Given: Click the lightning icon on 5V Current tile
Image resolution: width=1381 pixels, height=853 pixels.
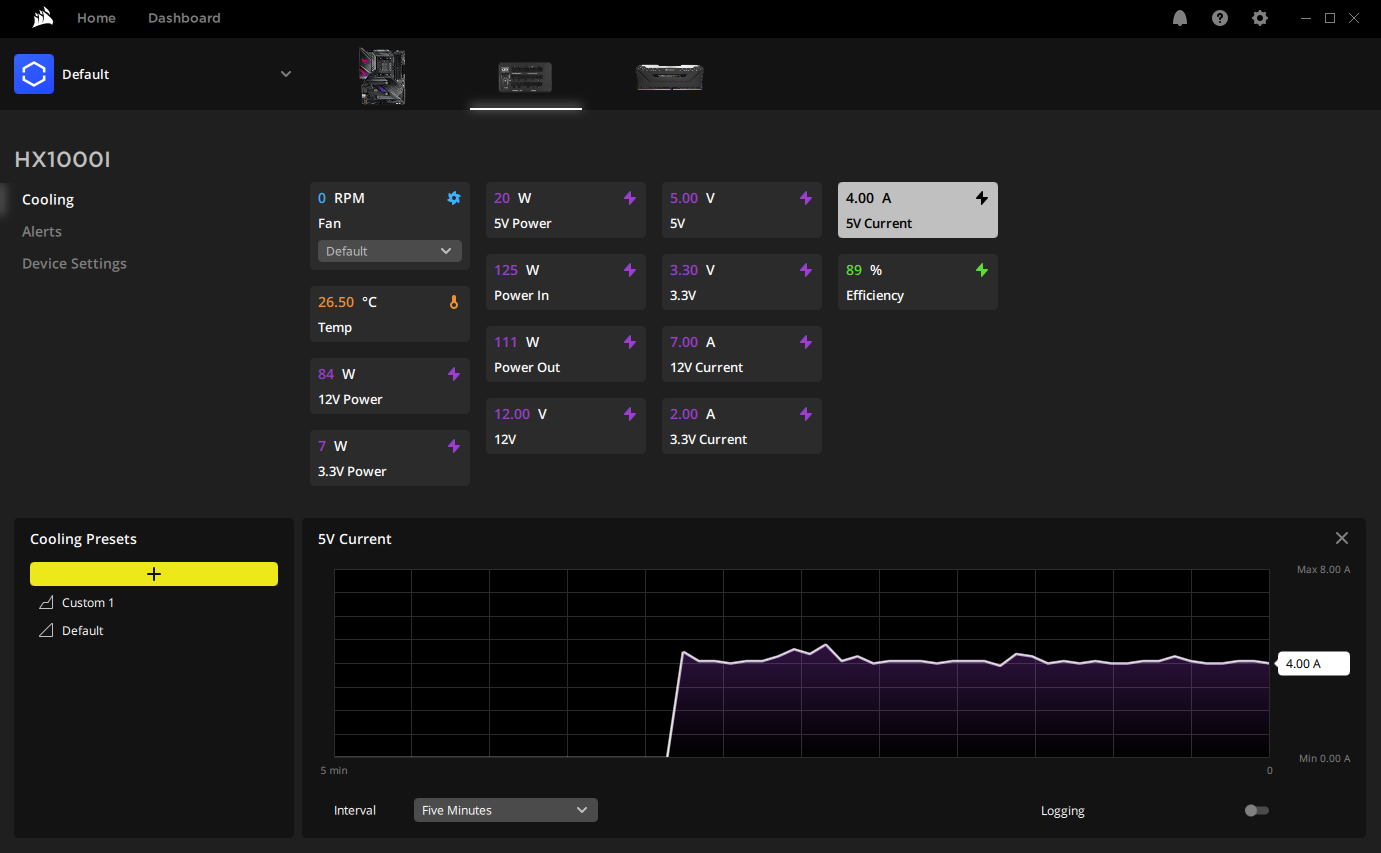Looking at the screenshot, I should [x=982, y=198].
